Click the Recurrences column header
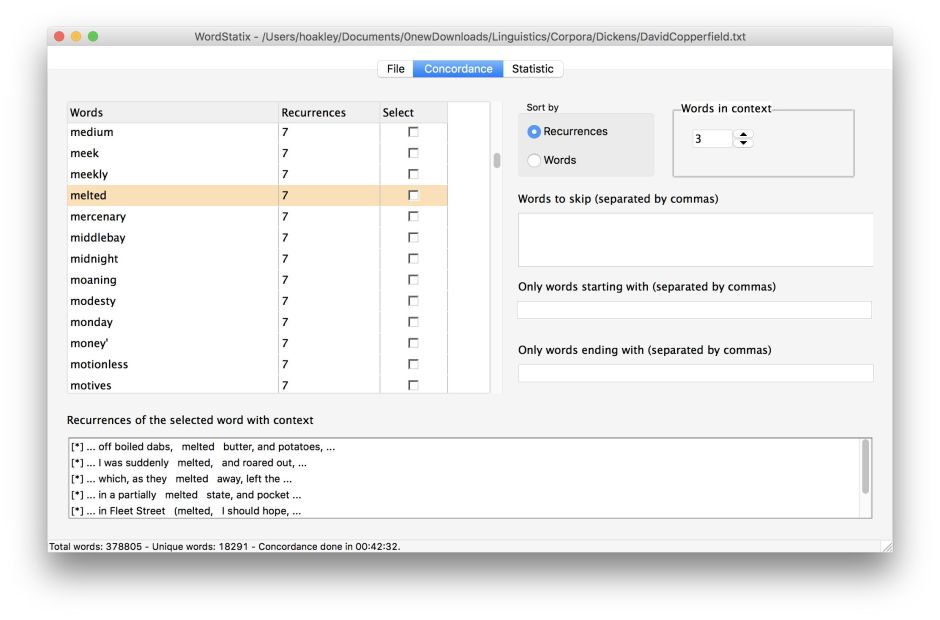The image size is (940, 620). click(x=328, y=113)
